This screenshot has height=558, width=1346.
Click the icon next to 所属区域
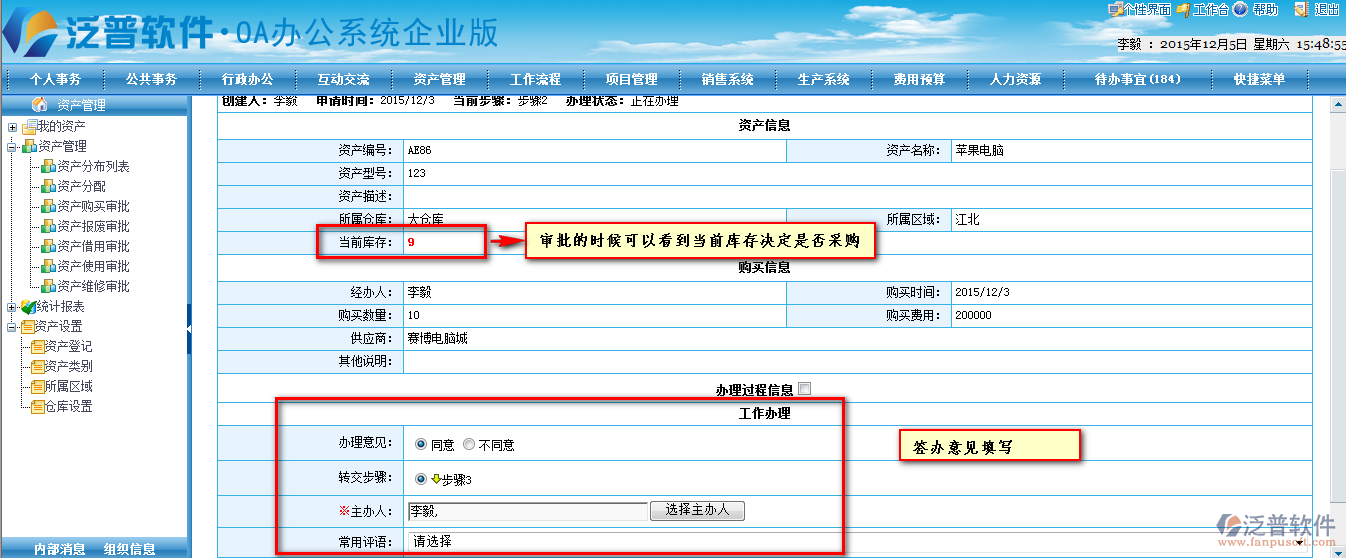38,387
